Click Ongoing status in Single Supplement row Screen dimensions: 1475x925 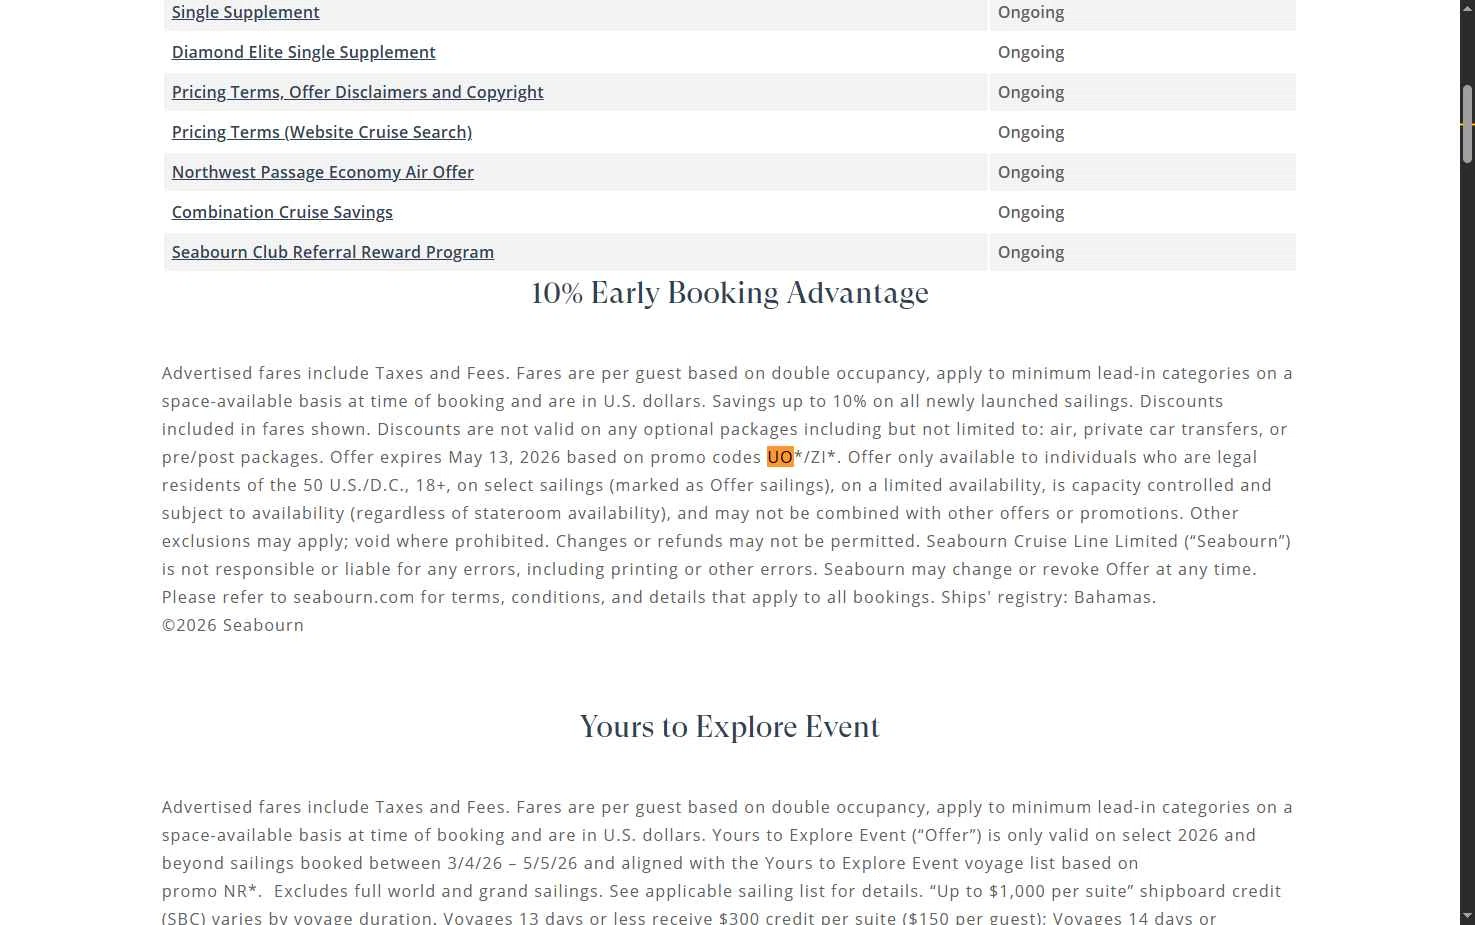click(1031, 12)
